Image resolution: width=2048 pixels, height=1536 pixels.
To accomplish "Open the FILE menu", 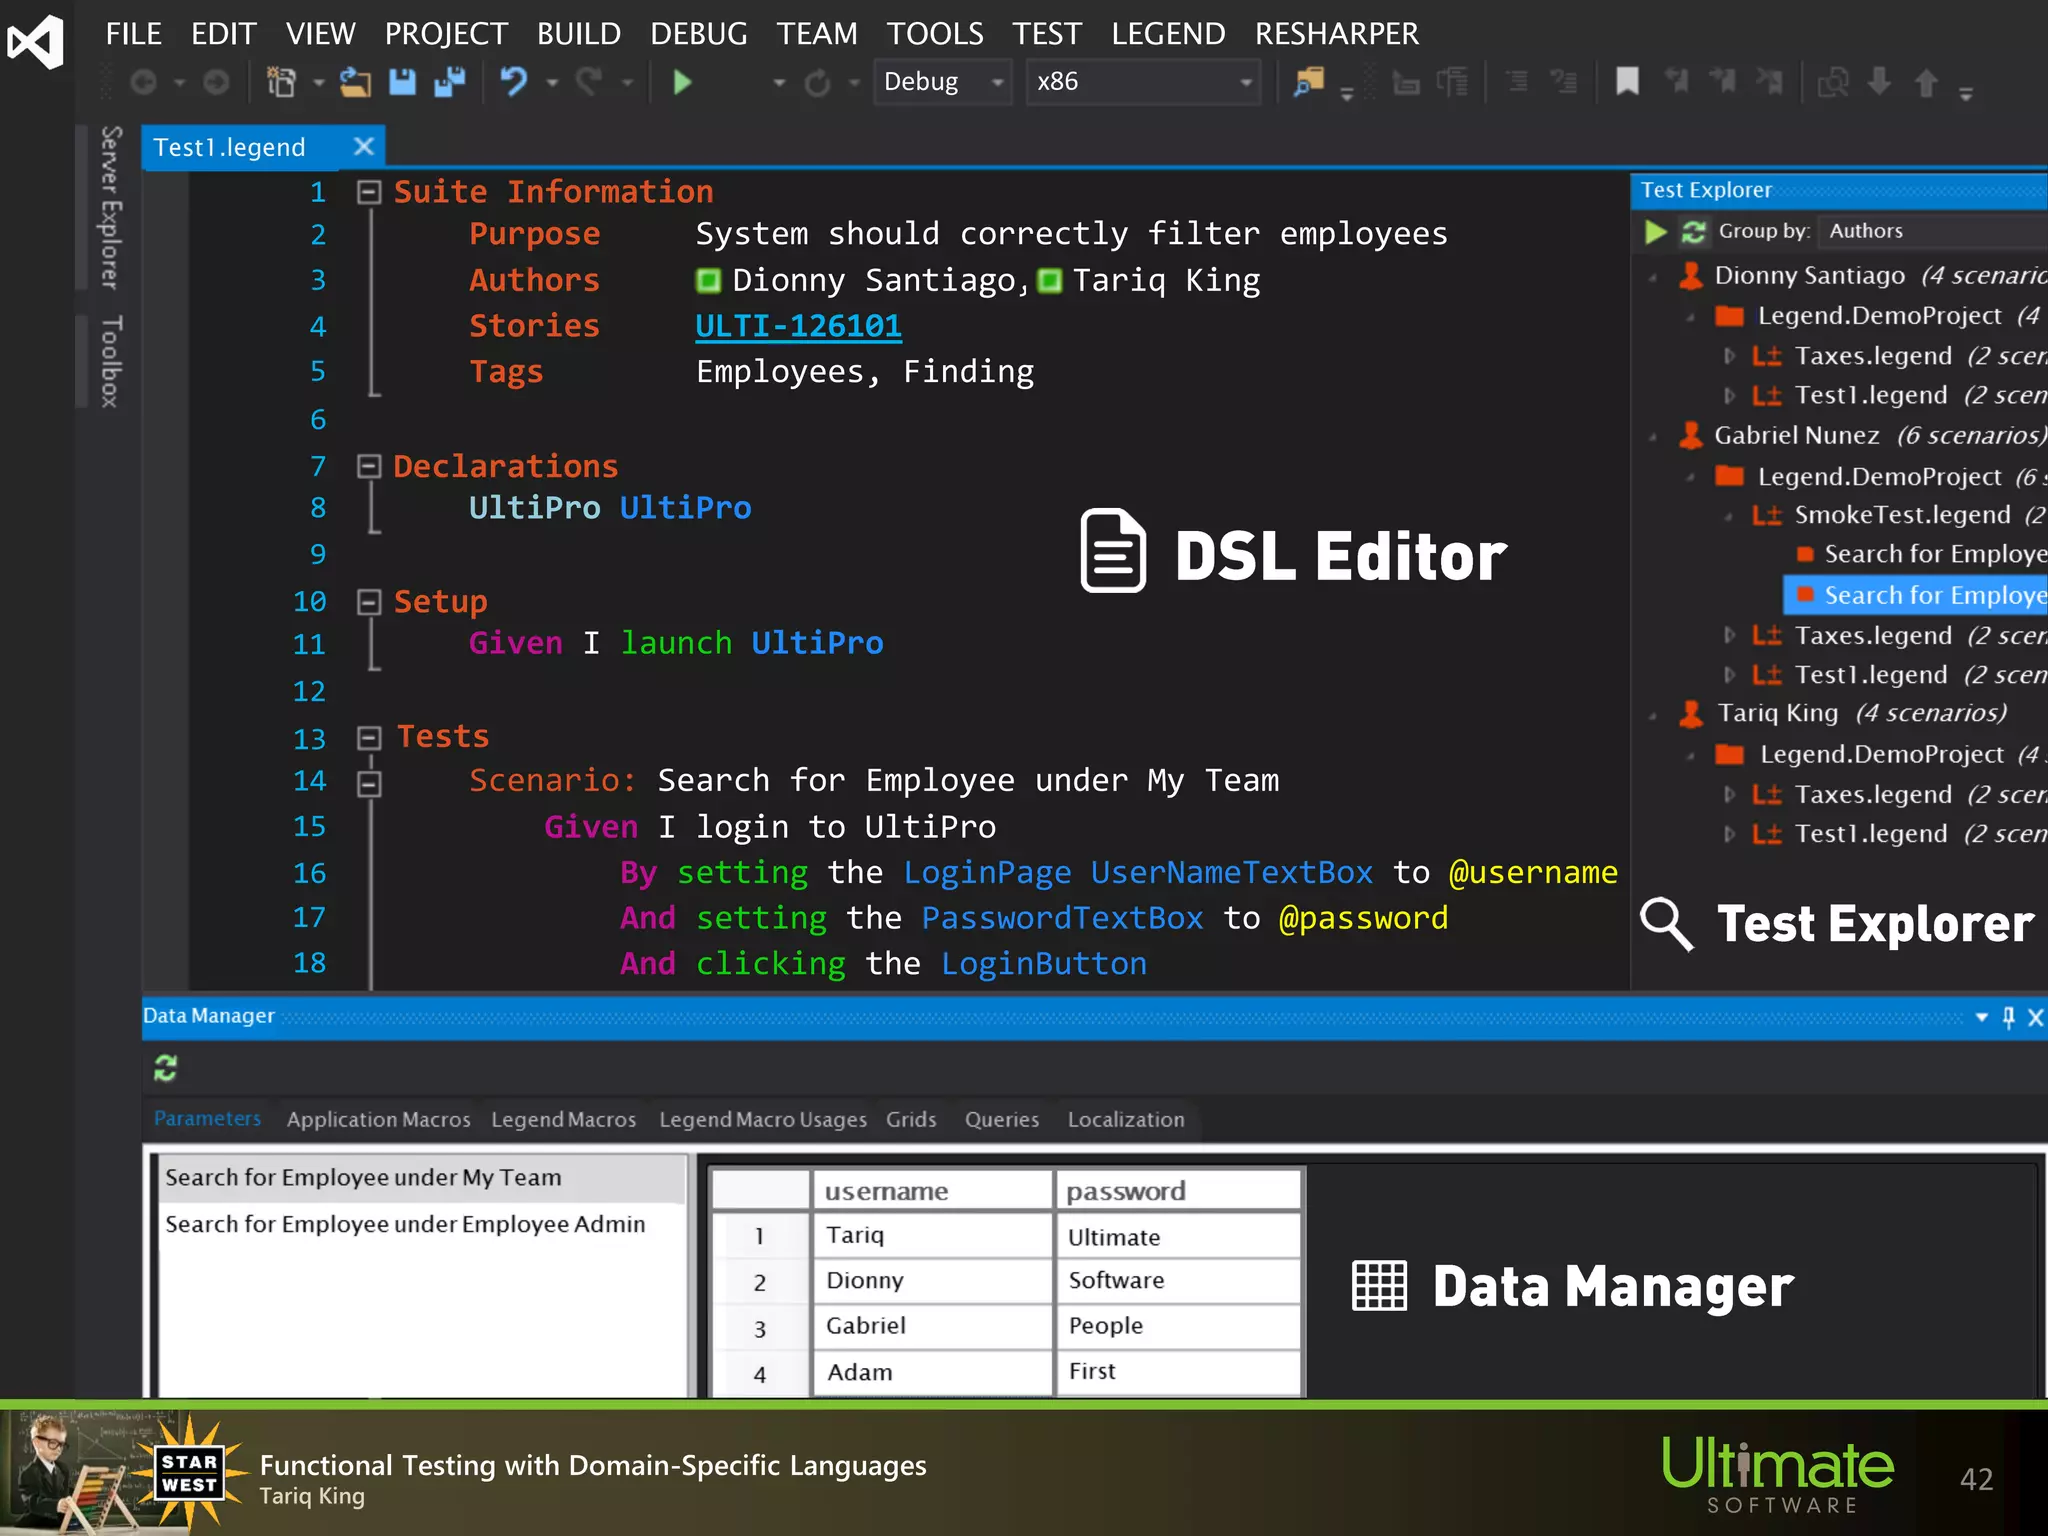I will coord(133,34).
